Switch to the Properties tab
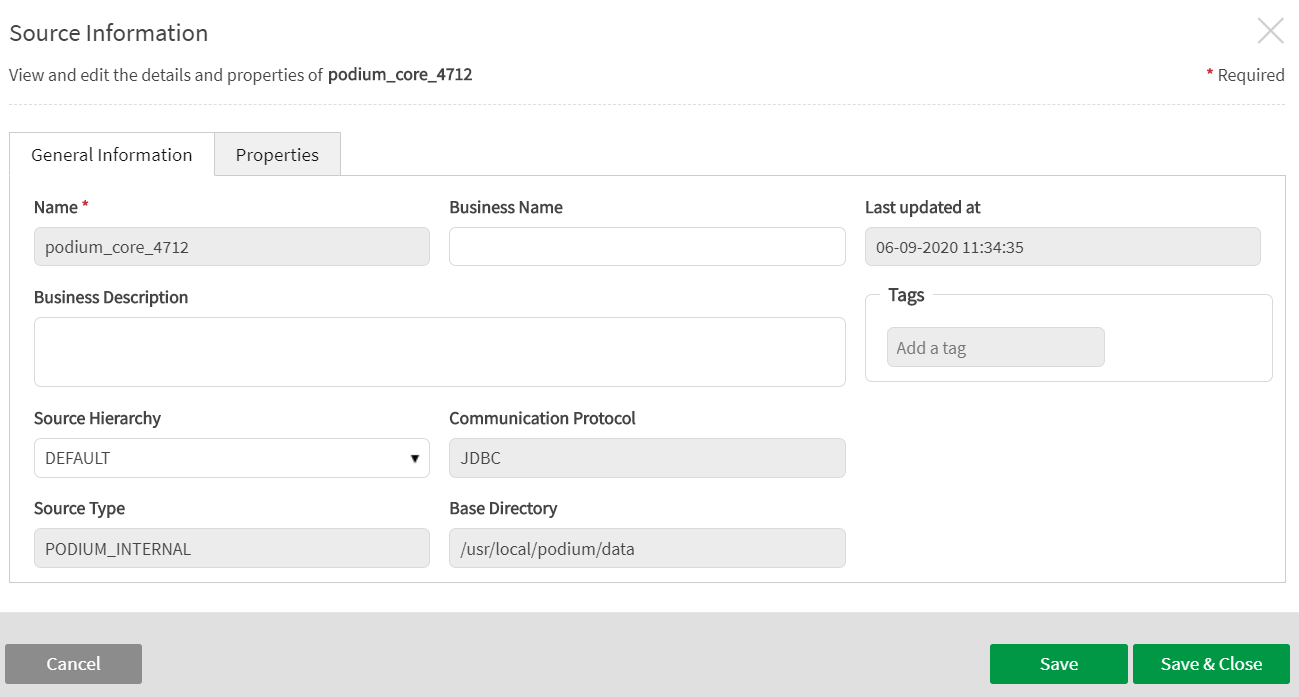Viewport: 1299px width, 697px height. (x=277, y=155)
